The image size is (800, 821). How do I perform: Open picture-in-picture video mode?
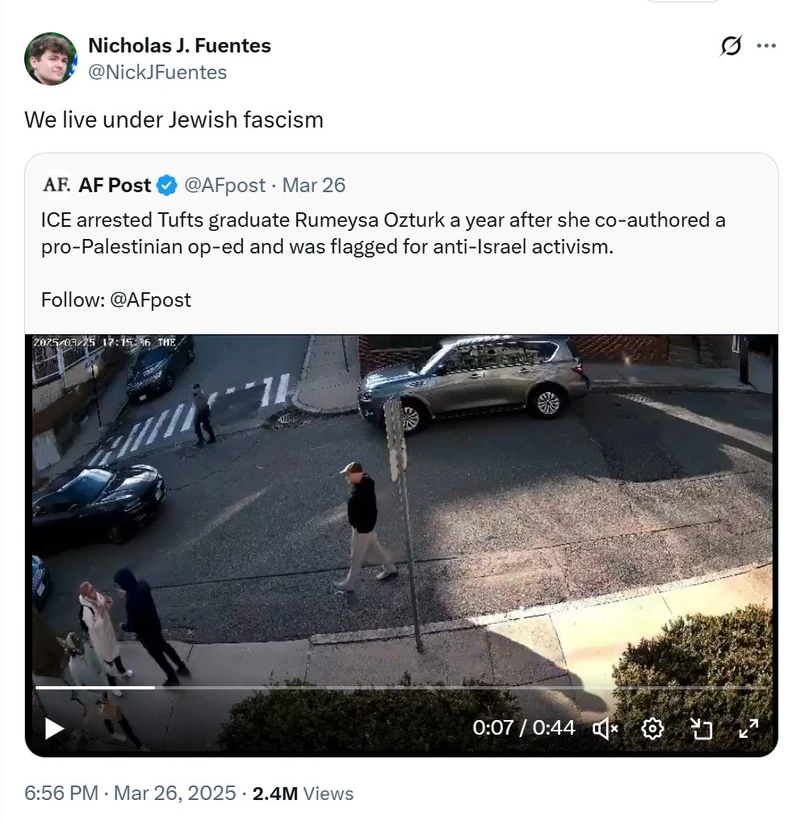point(704,729)
